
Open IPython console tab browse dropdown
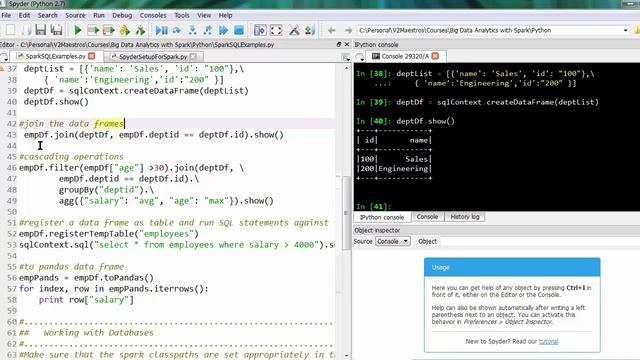pyautogui.click(x=360, y=57)
